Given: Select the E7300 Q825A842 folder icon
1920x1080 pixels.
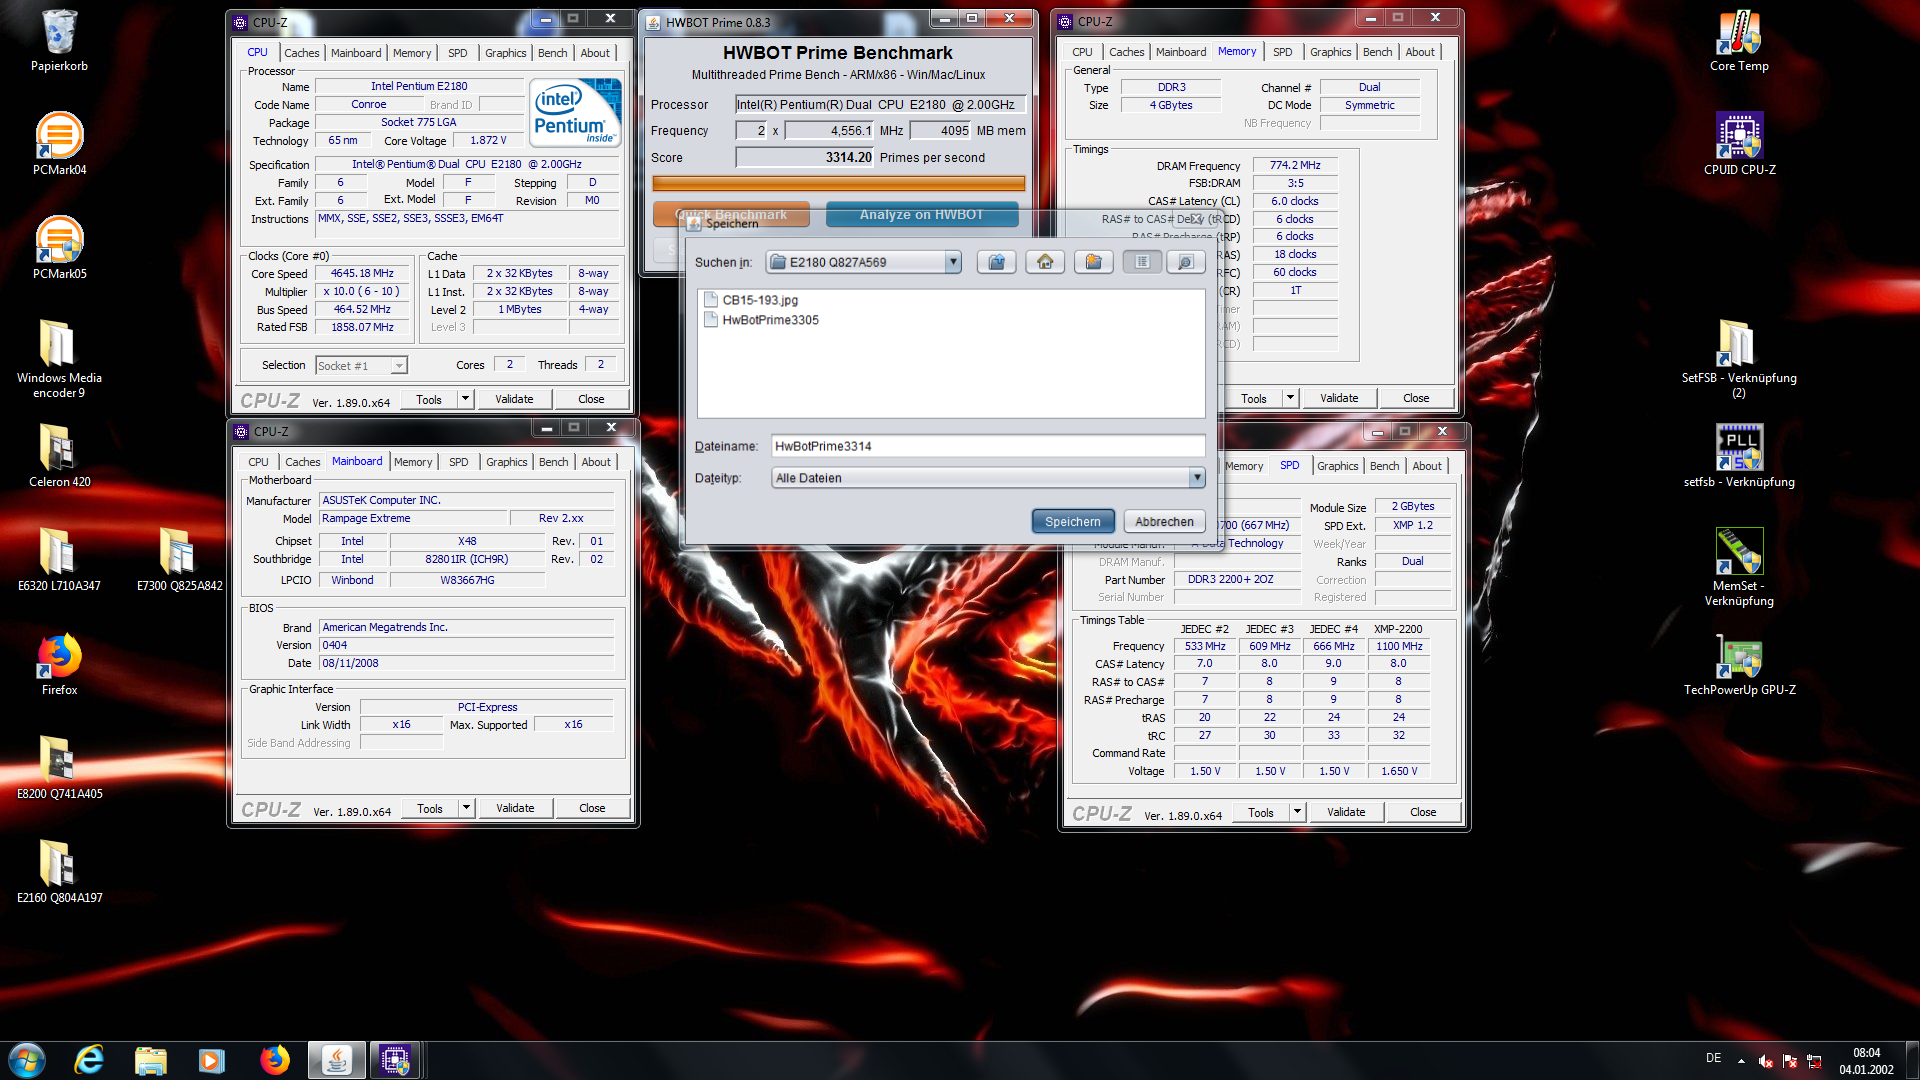Looking at the screenshot, I should tap(179, 560).
